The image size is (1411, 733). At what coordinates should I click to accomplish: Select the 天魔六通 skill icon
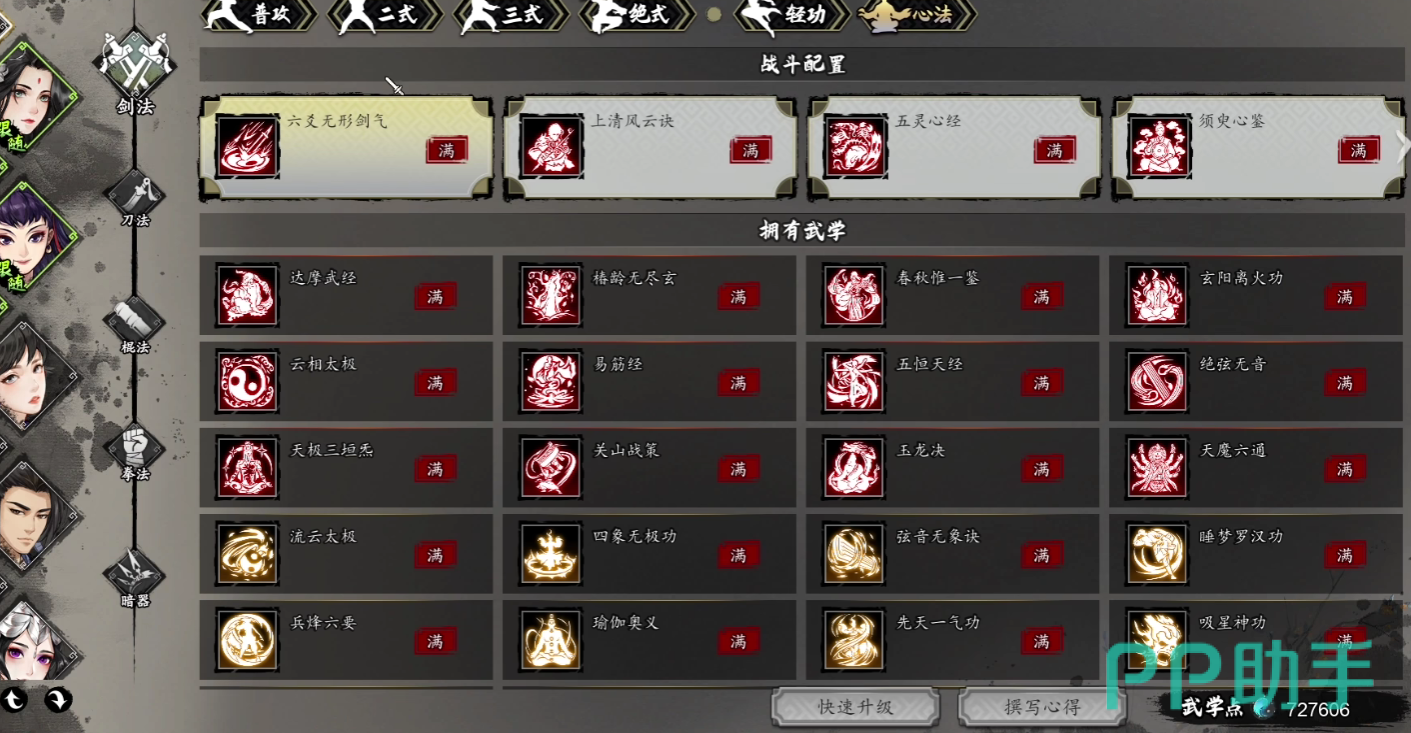coord(1157,467)
